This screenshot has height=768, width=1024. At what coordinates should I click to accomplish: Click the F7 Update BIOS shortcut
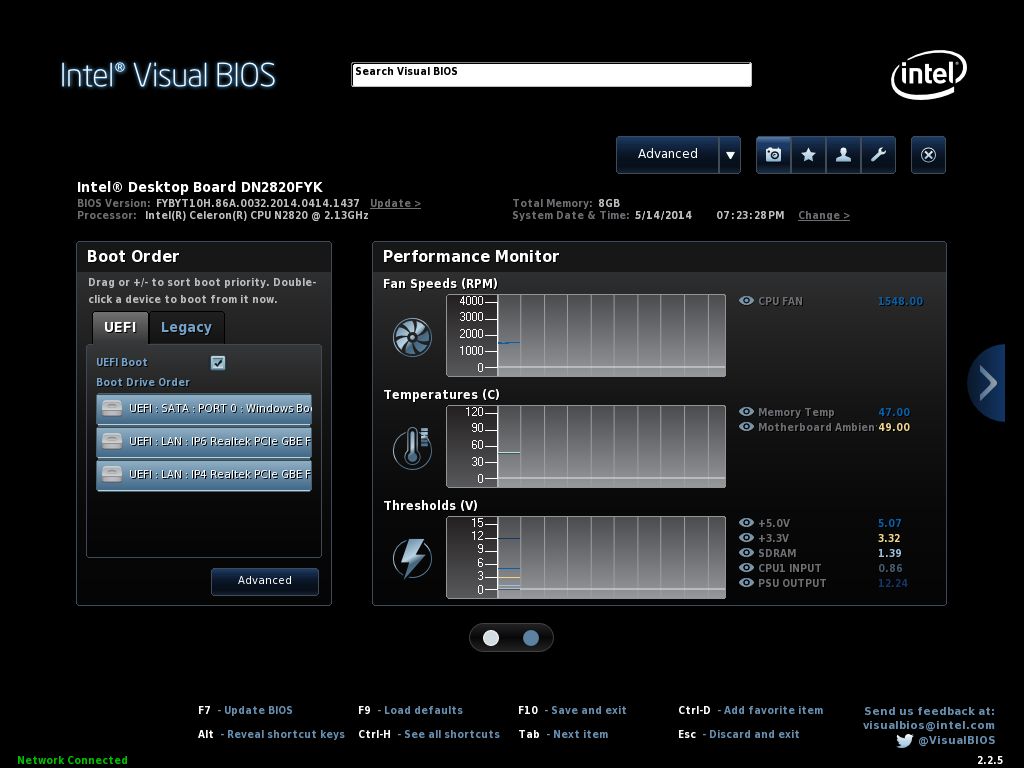pyautogui.click(x=246, y=711)
